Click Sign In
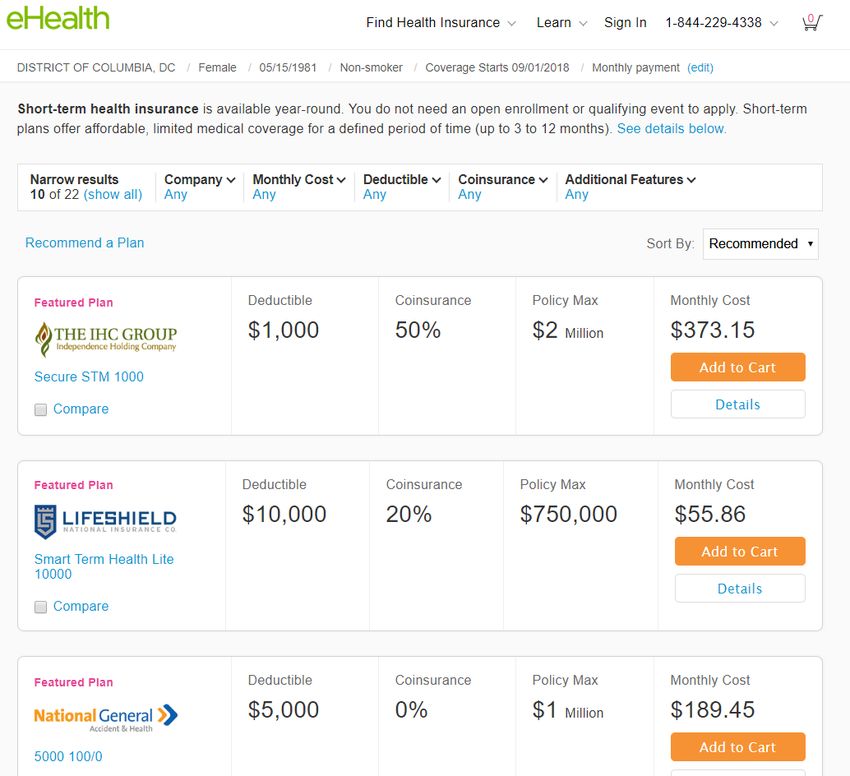Image resolution: width=850 pixels, height=776 pixels. 625,23
